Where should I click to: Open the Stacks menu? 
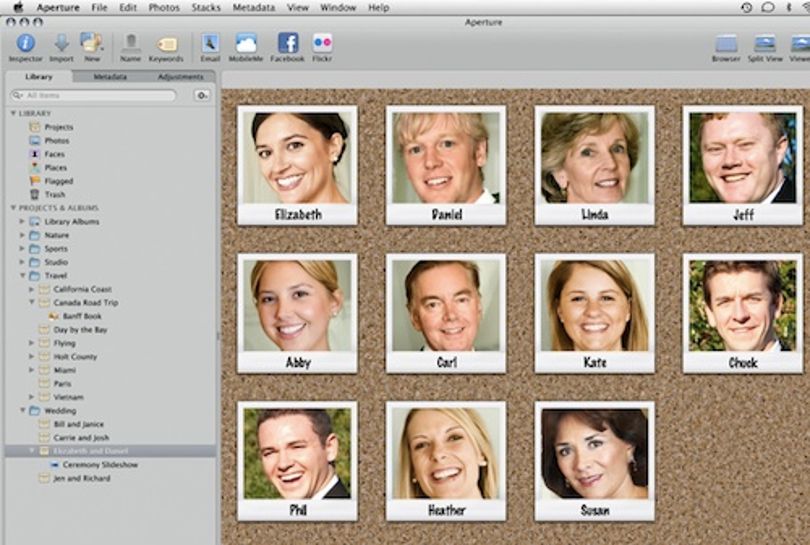coord(206,8)
